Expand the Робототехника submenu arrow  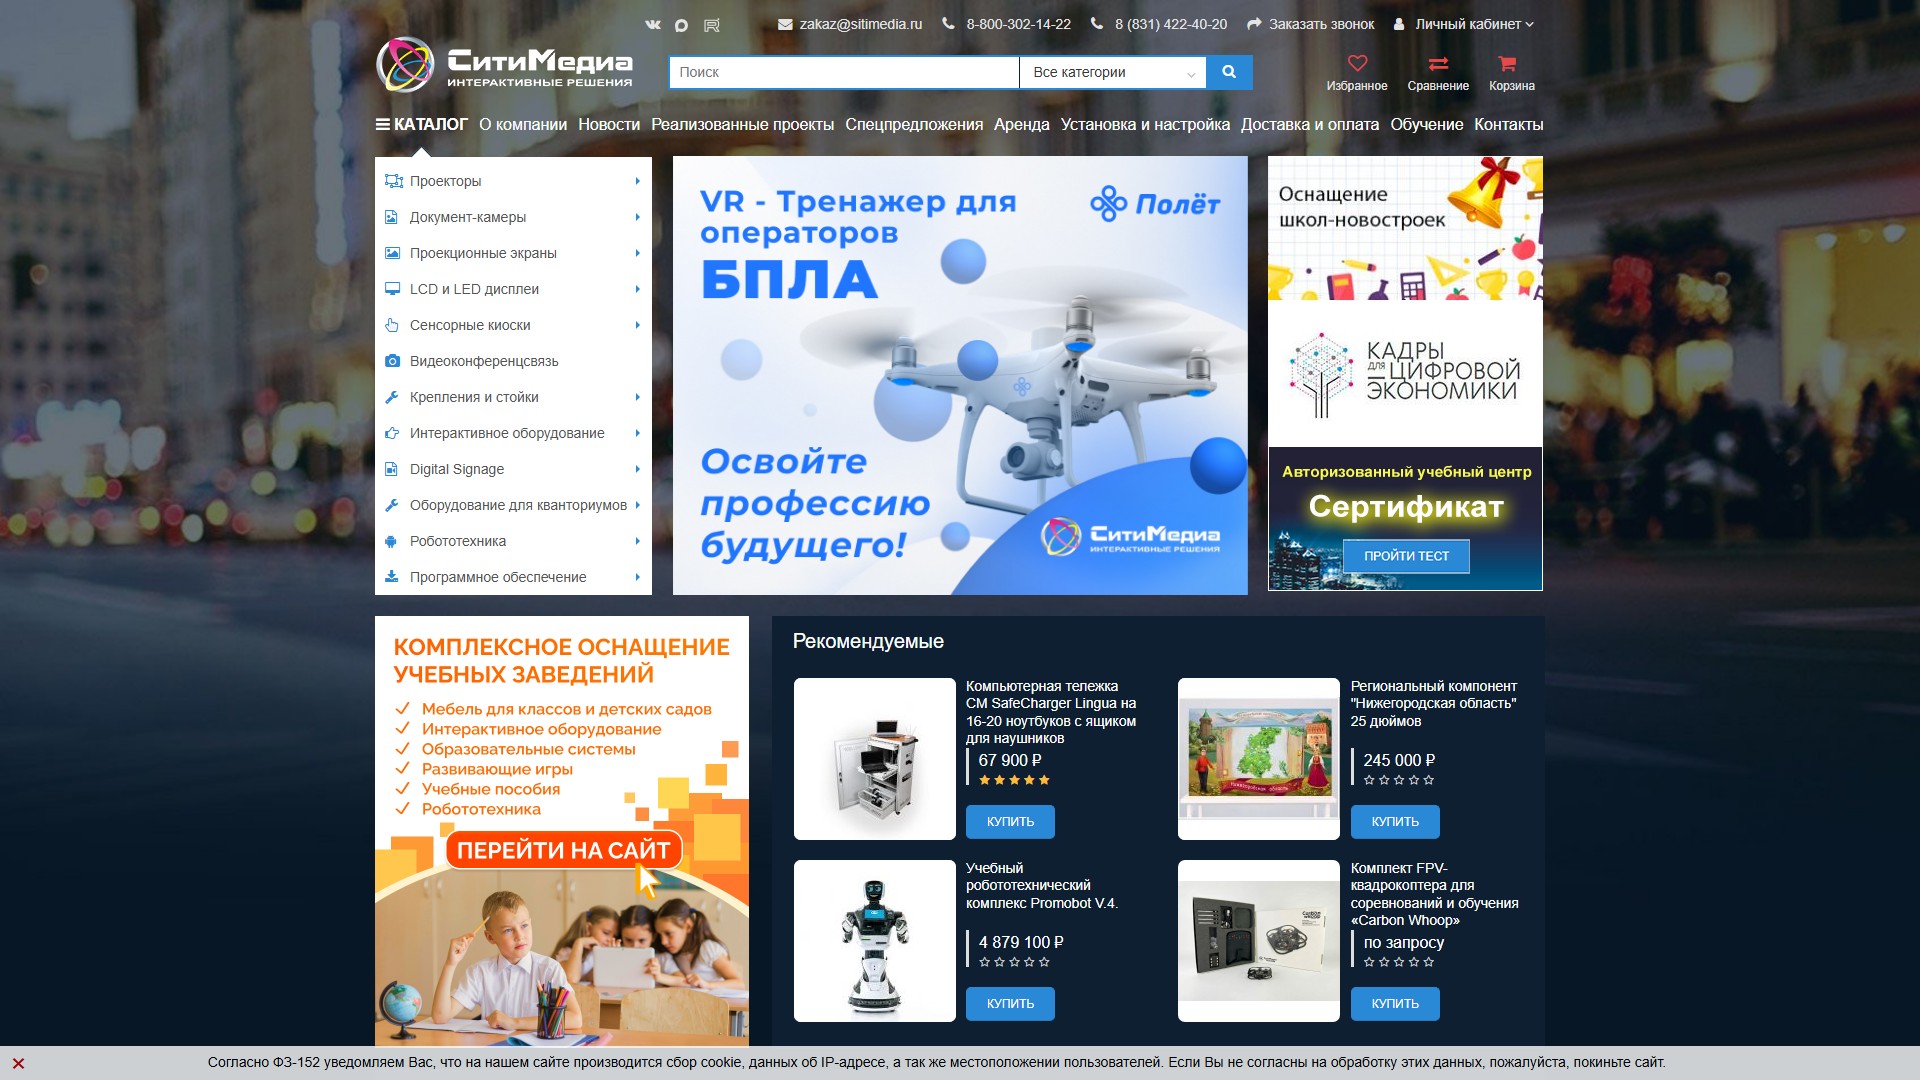coord(637,541)
